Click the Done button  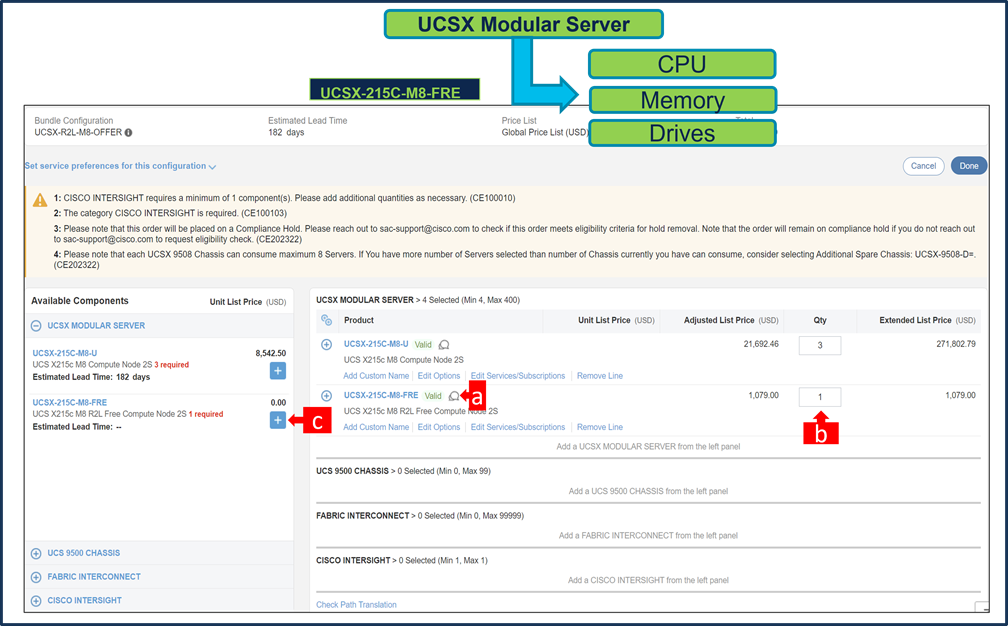pos(969,166)
